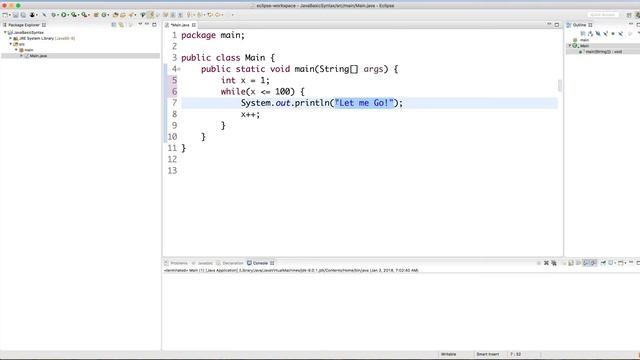Click Pin Console icon
Viewport: 640px width, 360px height.
603,263
